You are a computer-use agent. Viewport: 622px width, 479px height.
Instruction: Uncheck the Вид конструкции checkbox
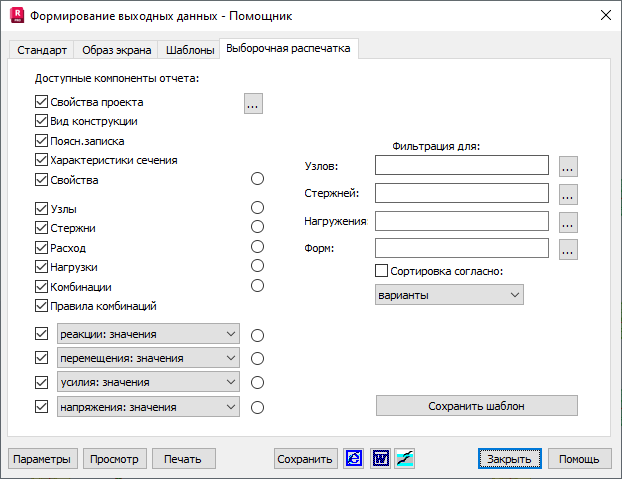coord(41,121)
